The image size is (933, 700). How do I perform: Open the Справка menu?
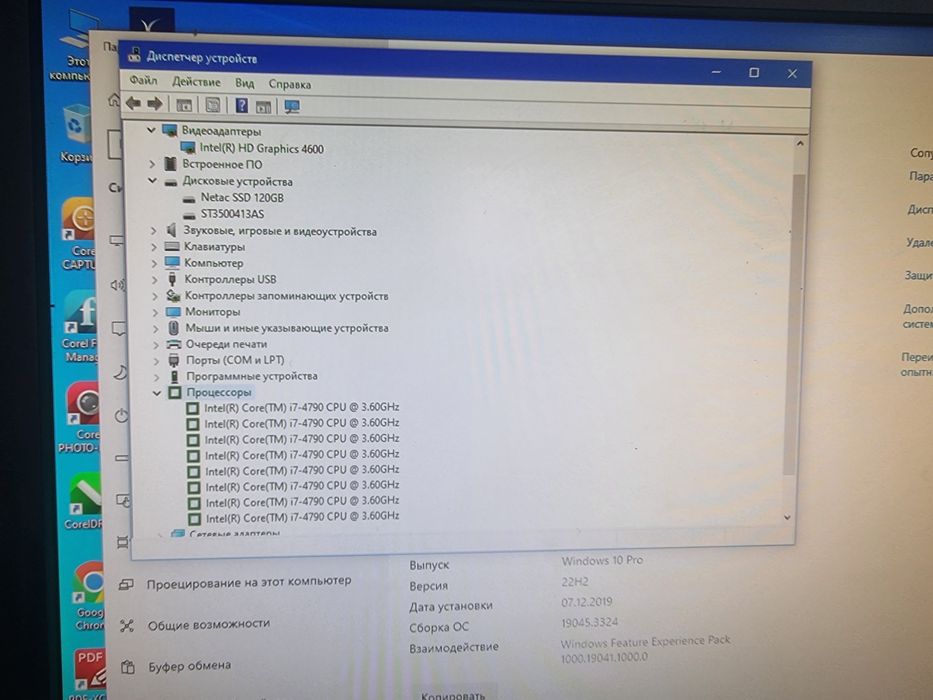click(289, 85)
